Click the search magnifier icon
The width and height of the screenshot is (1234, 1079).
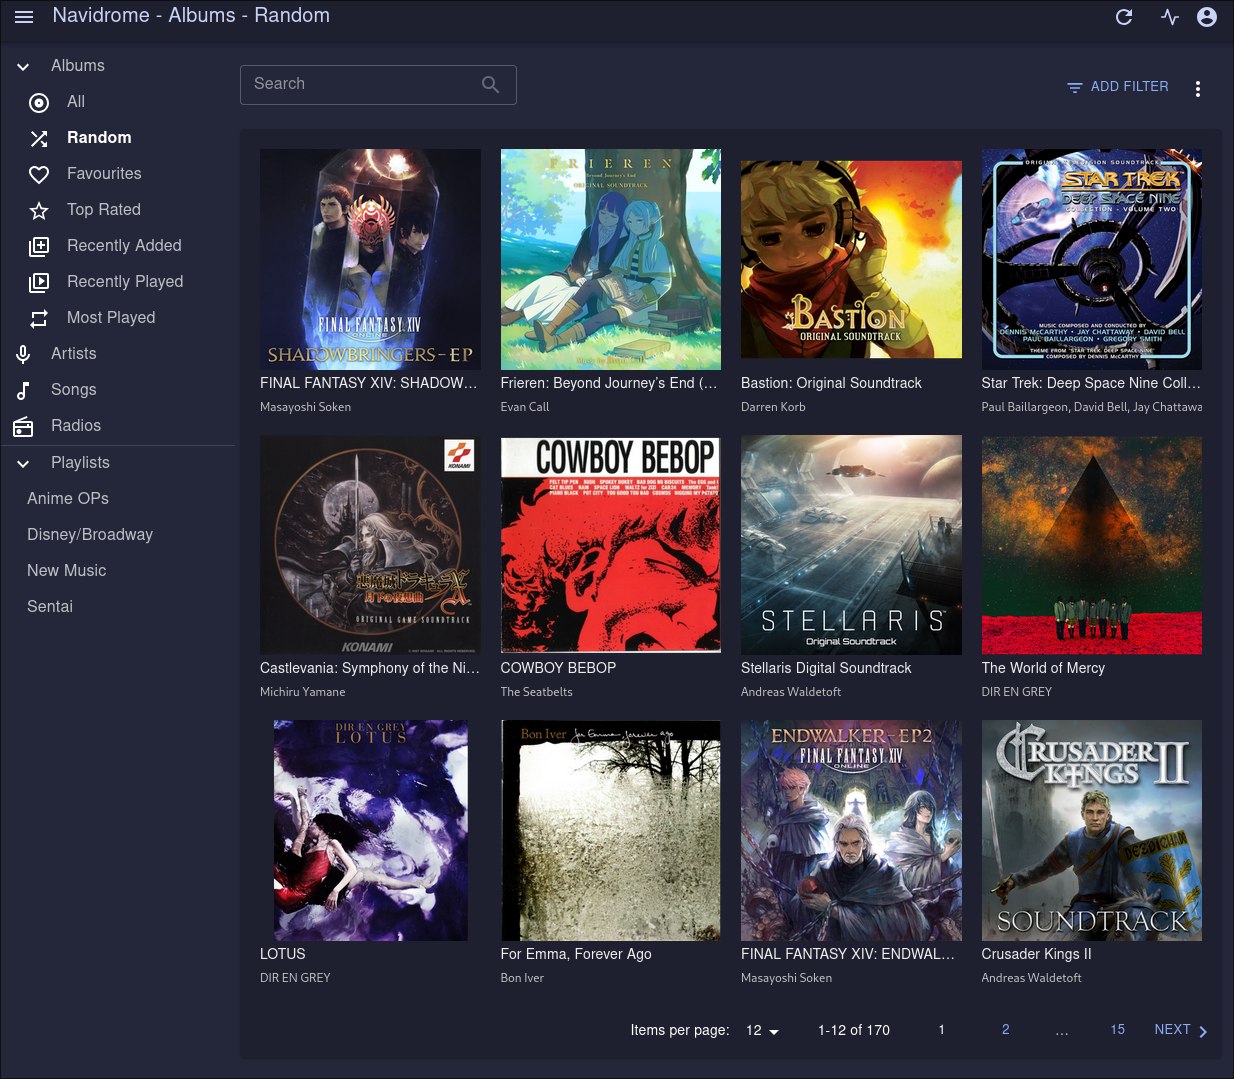click(x=490, y=85)
